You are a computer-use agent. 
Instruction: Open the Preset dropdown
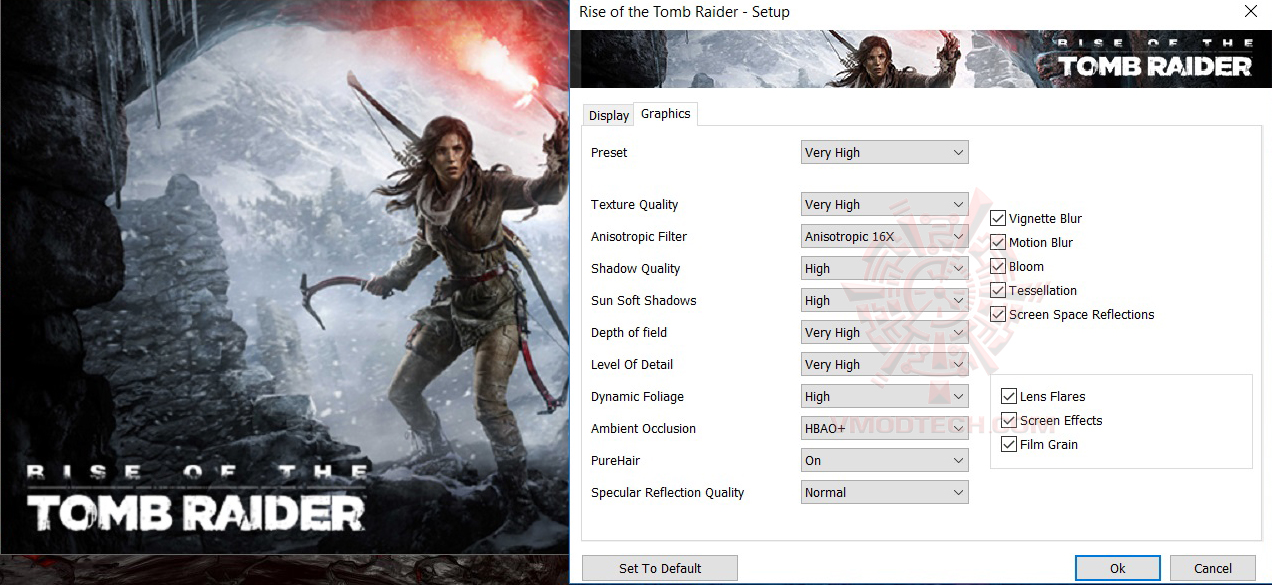[884, 152]
